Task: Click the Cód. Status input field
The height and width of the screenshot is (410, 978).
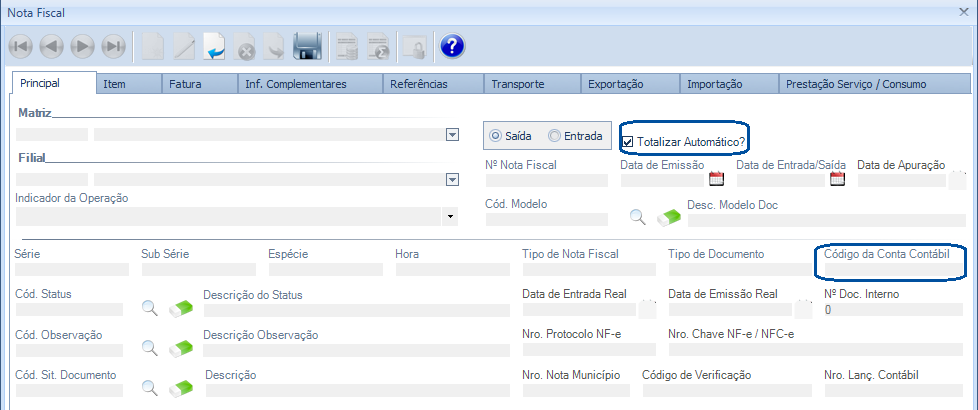Action: [69, 310]
